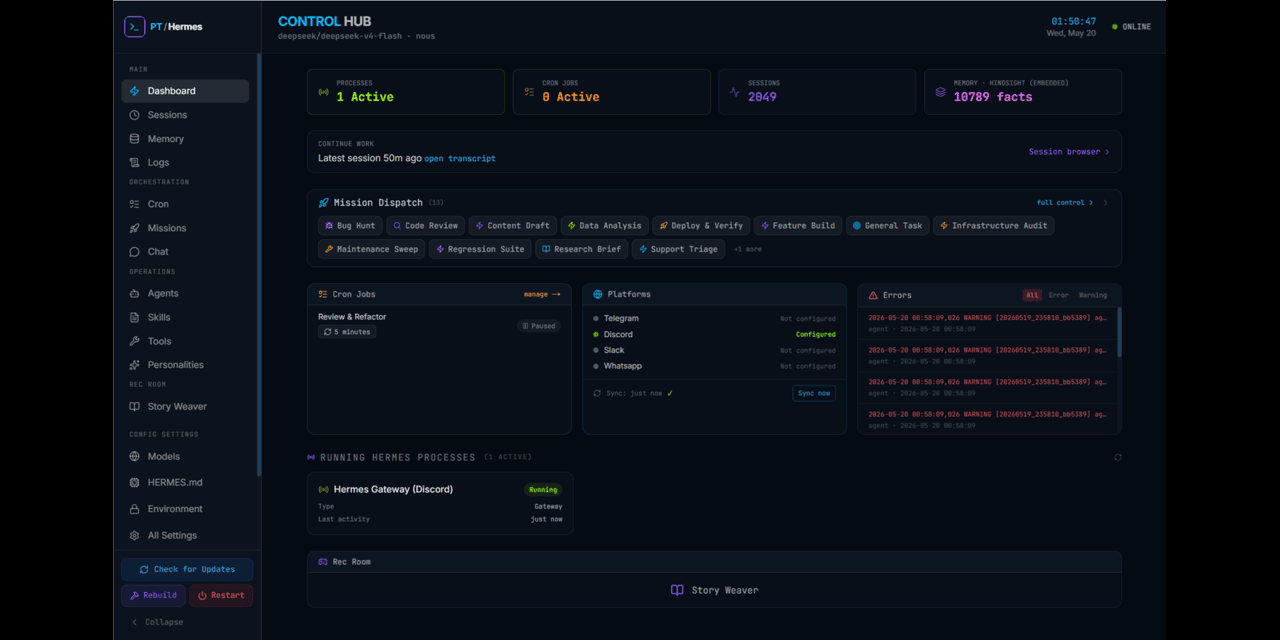Open the Hermes Gateway (Discord) process card

440,504
